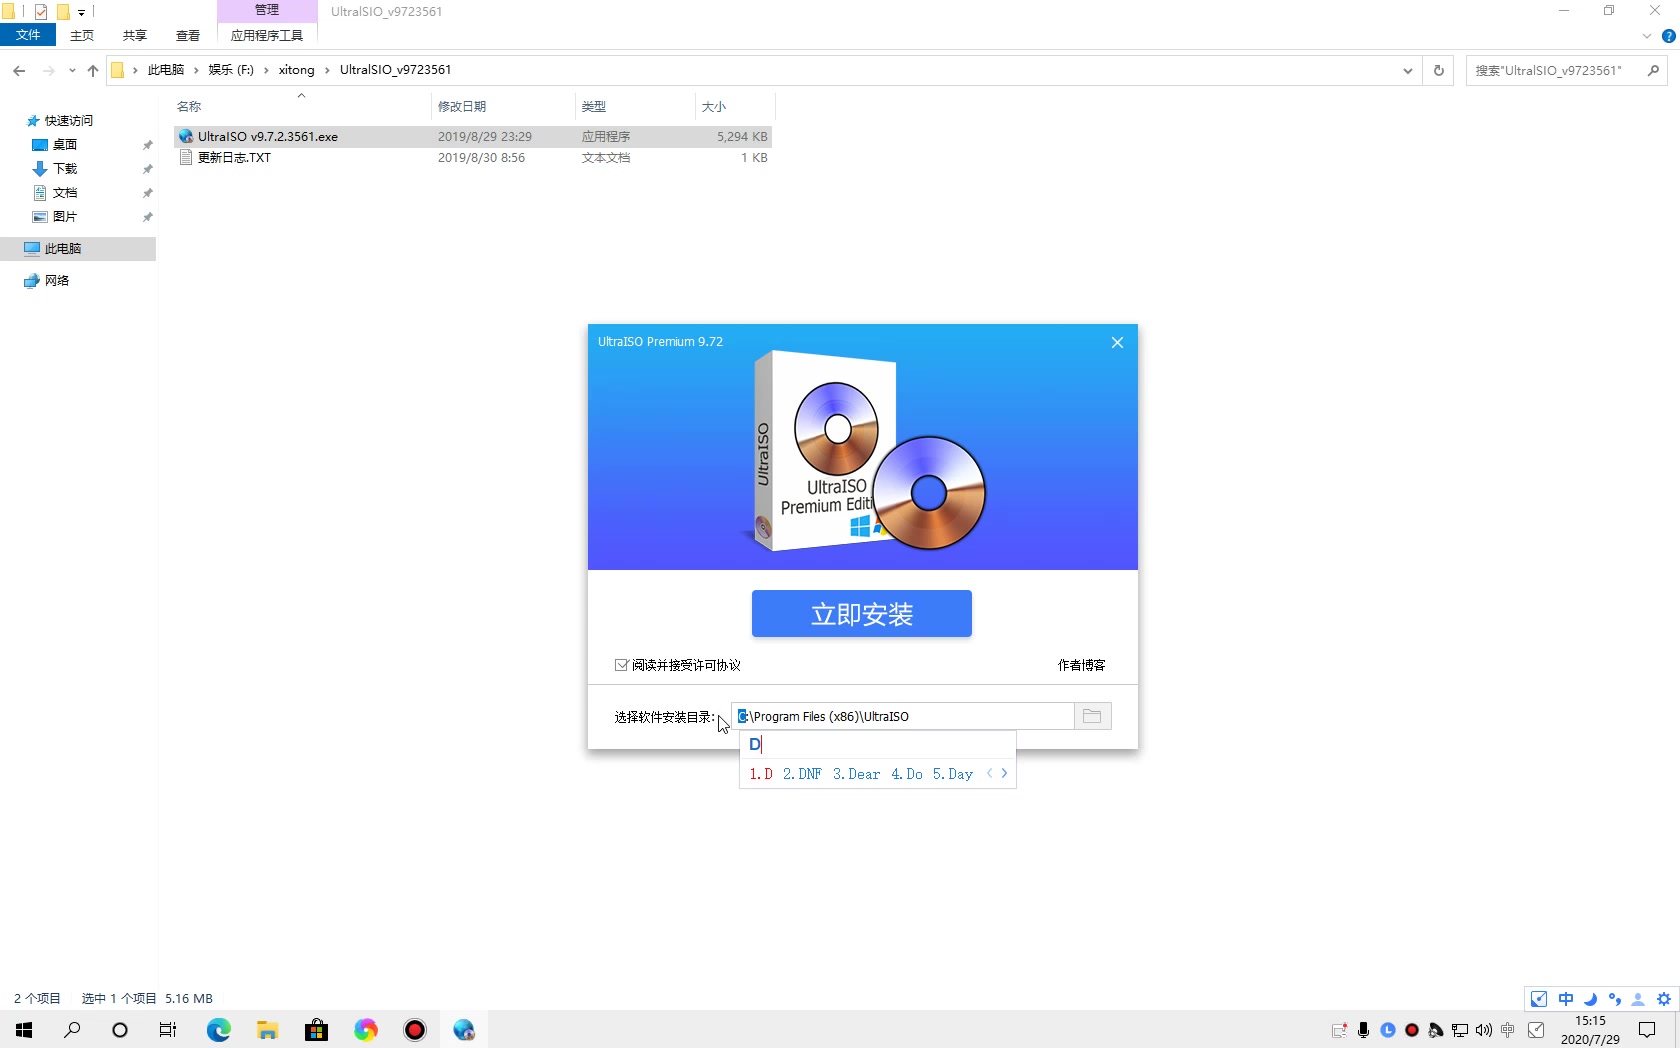Click the new folder icon in quick access toolbar

pyautogui.click(x=63, y=12)
